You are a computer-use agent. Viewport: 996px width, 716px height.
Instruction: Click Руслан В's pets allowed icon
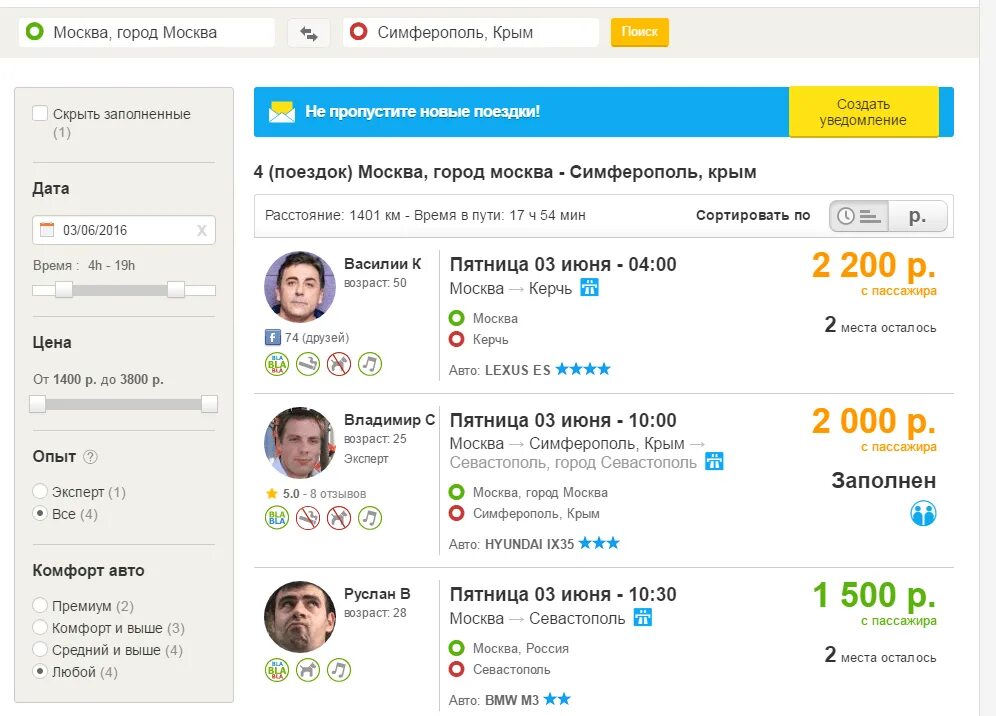click(307, 670)
